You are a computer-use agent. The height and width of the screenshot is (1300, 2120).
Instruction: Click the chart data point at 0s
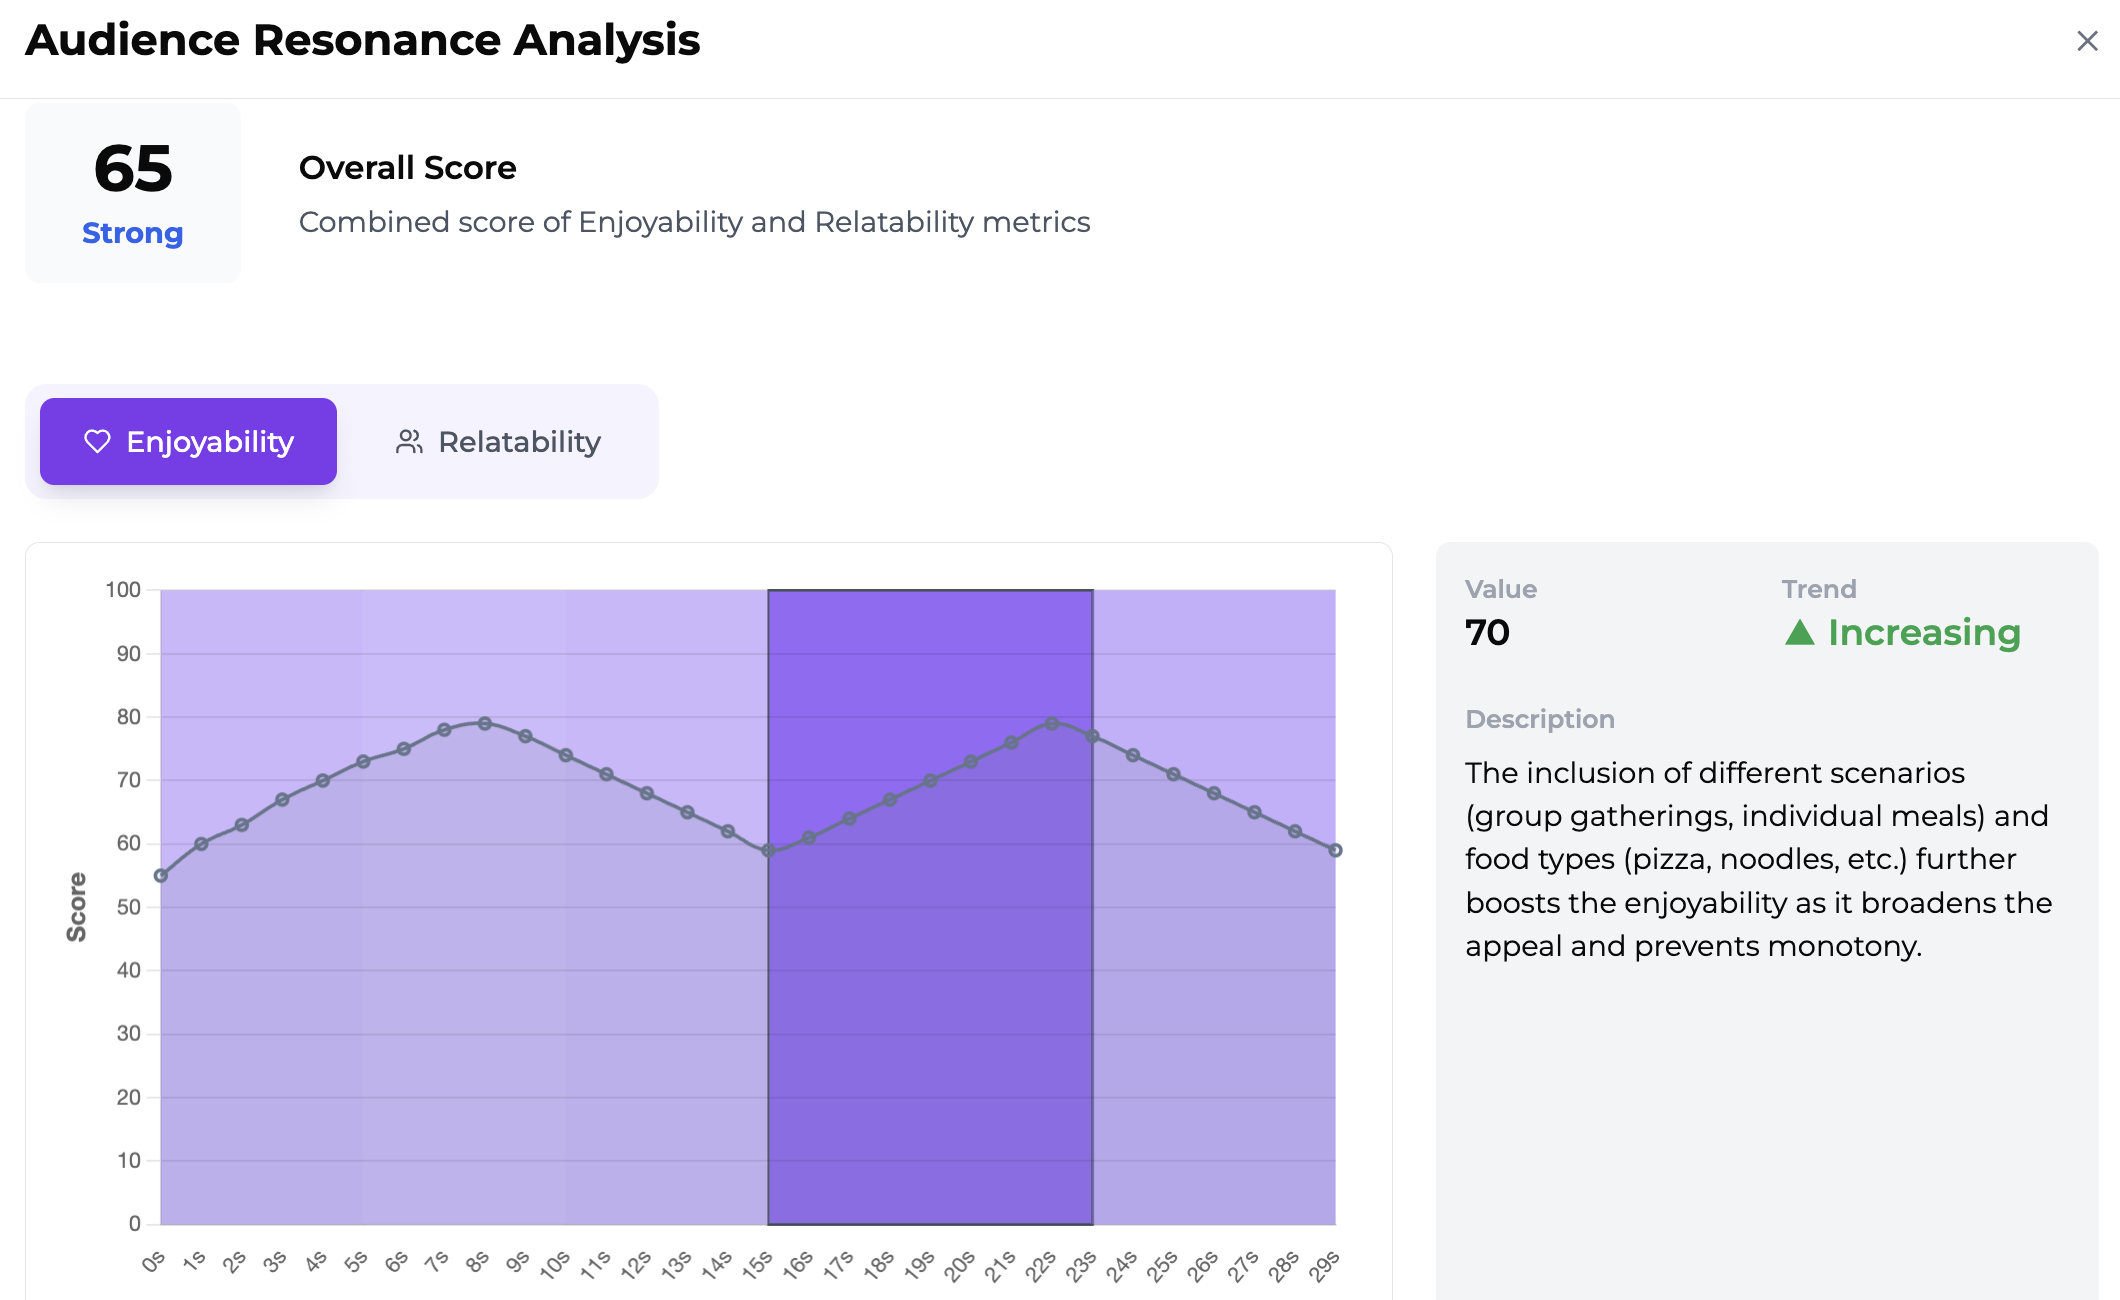[161, 876]
